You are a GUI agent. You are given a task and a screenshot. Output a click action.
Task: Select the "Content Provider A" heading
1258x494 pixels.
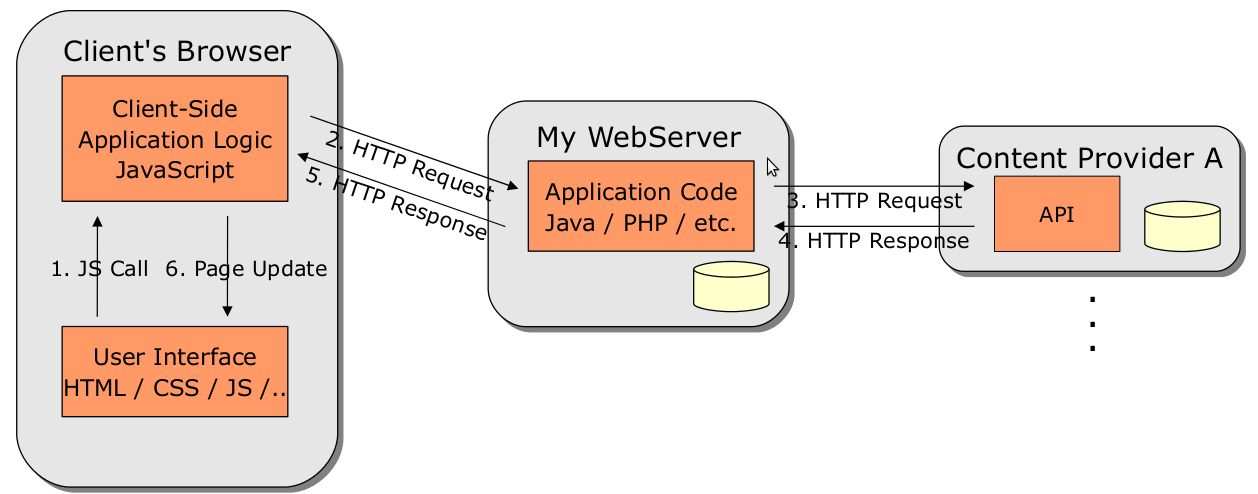click(x=1089, y=158)
